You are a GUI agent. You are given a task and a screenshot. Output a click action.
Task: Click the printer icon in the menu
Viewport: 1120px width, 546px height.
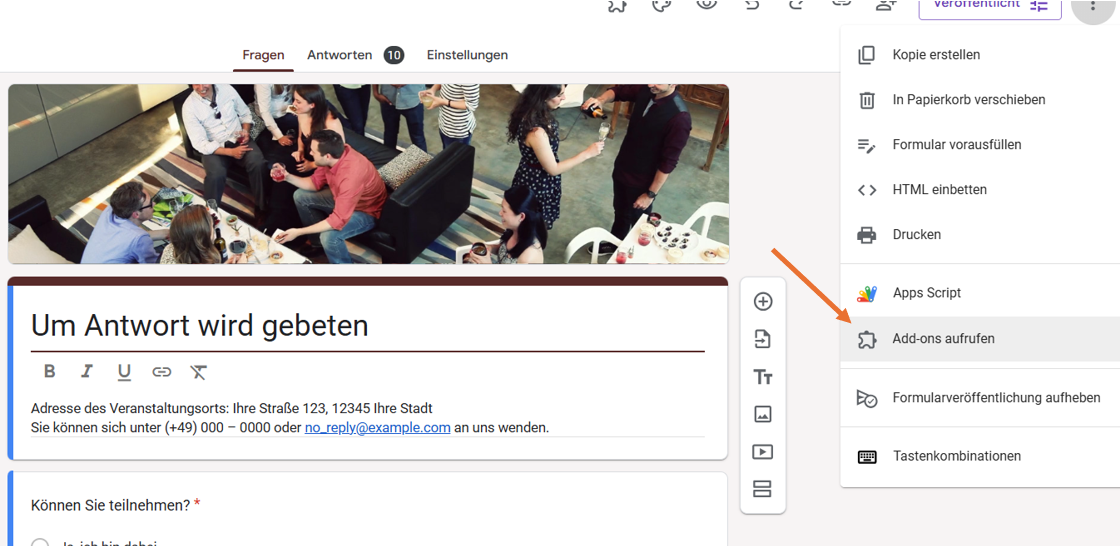click(x=866, y=234)
